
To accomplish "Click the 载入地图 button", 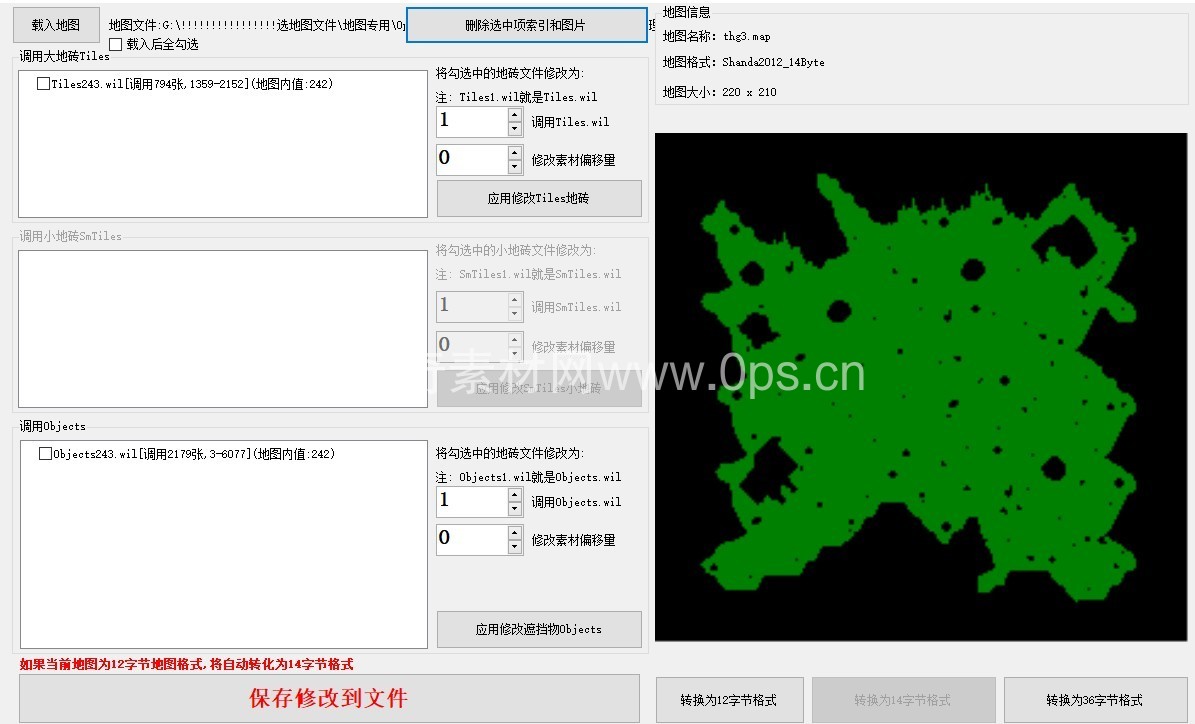I will coord(56,25).
